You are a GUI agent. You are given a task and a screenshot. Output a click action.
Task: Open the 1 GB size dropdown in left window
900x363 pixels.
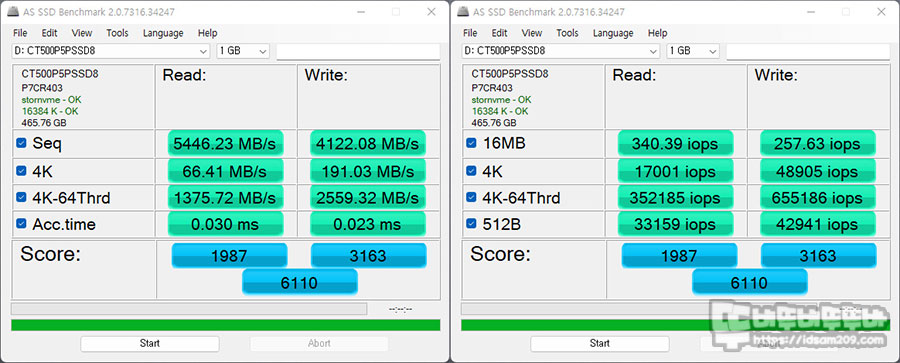coord(243,51)
